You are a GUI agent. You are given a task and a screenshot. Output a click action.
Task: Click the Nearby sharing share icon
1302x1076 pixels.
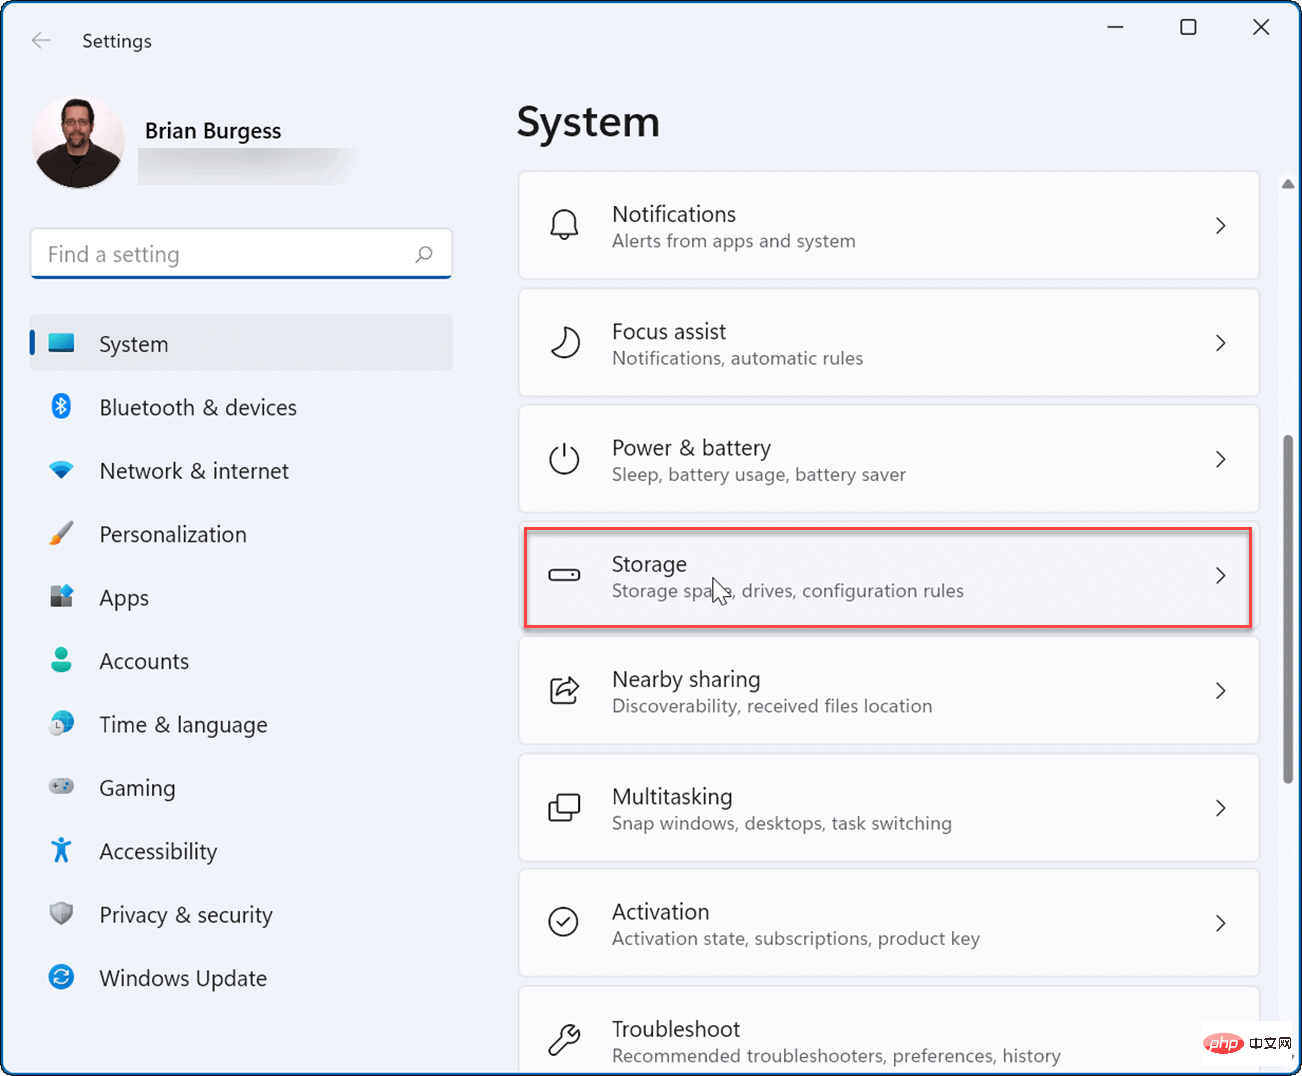[x=564, y=690]
